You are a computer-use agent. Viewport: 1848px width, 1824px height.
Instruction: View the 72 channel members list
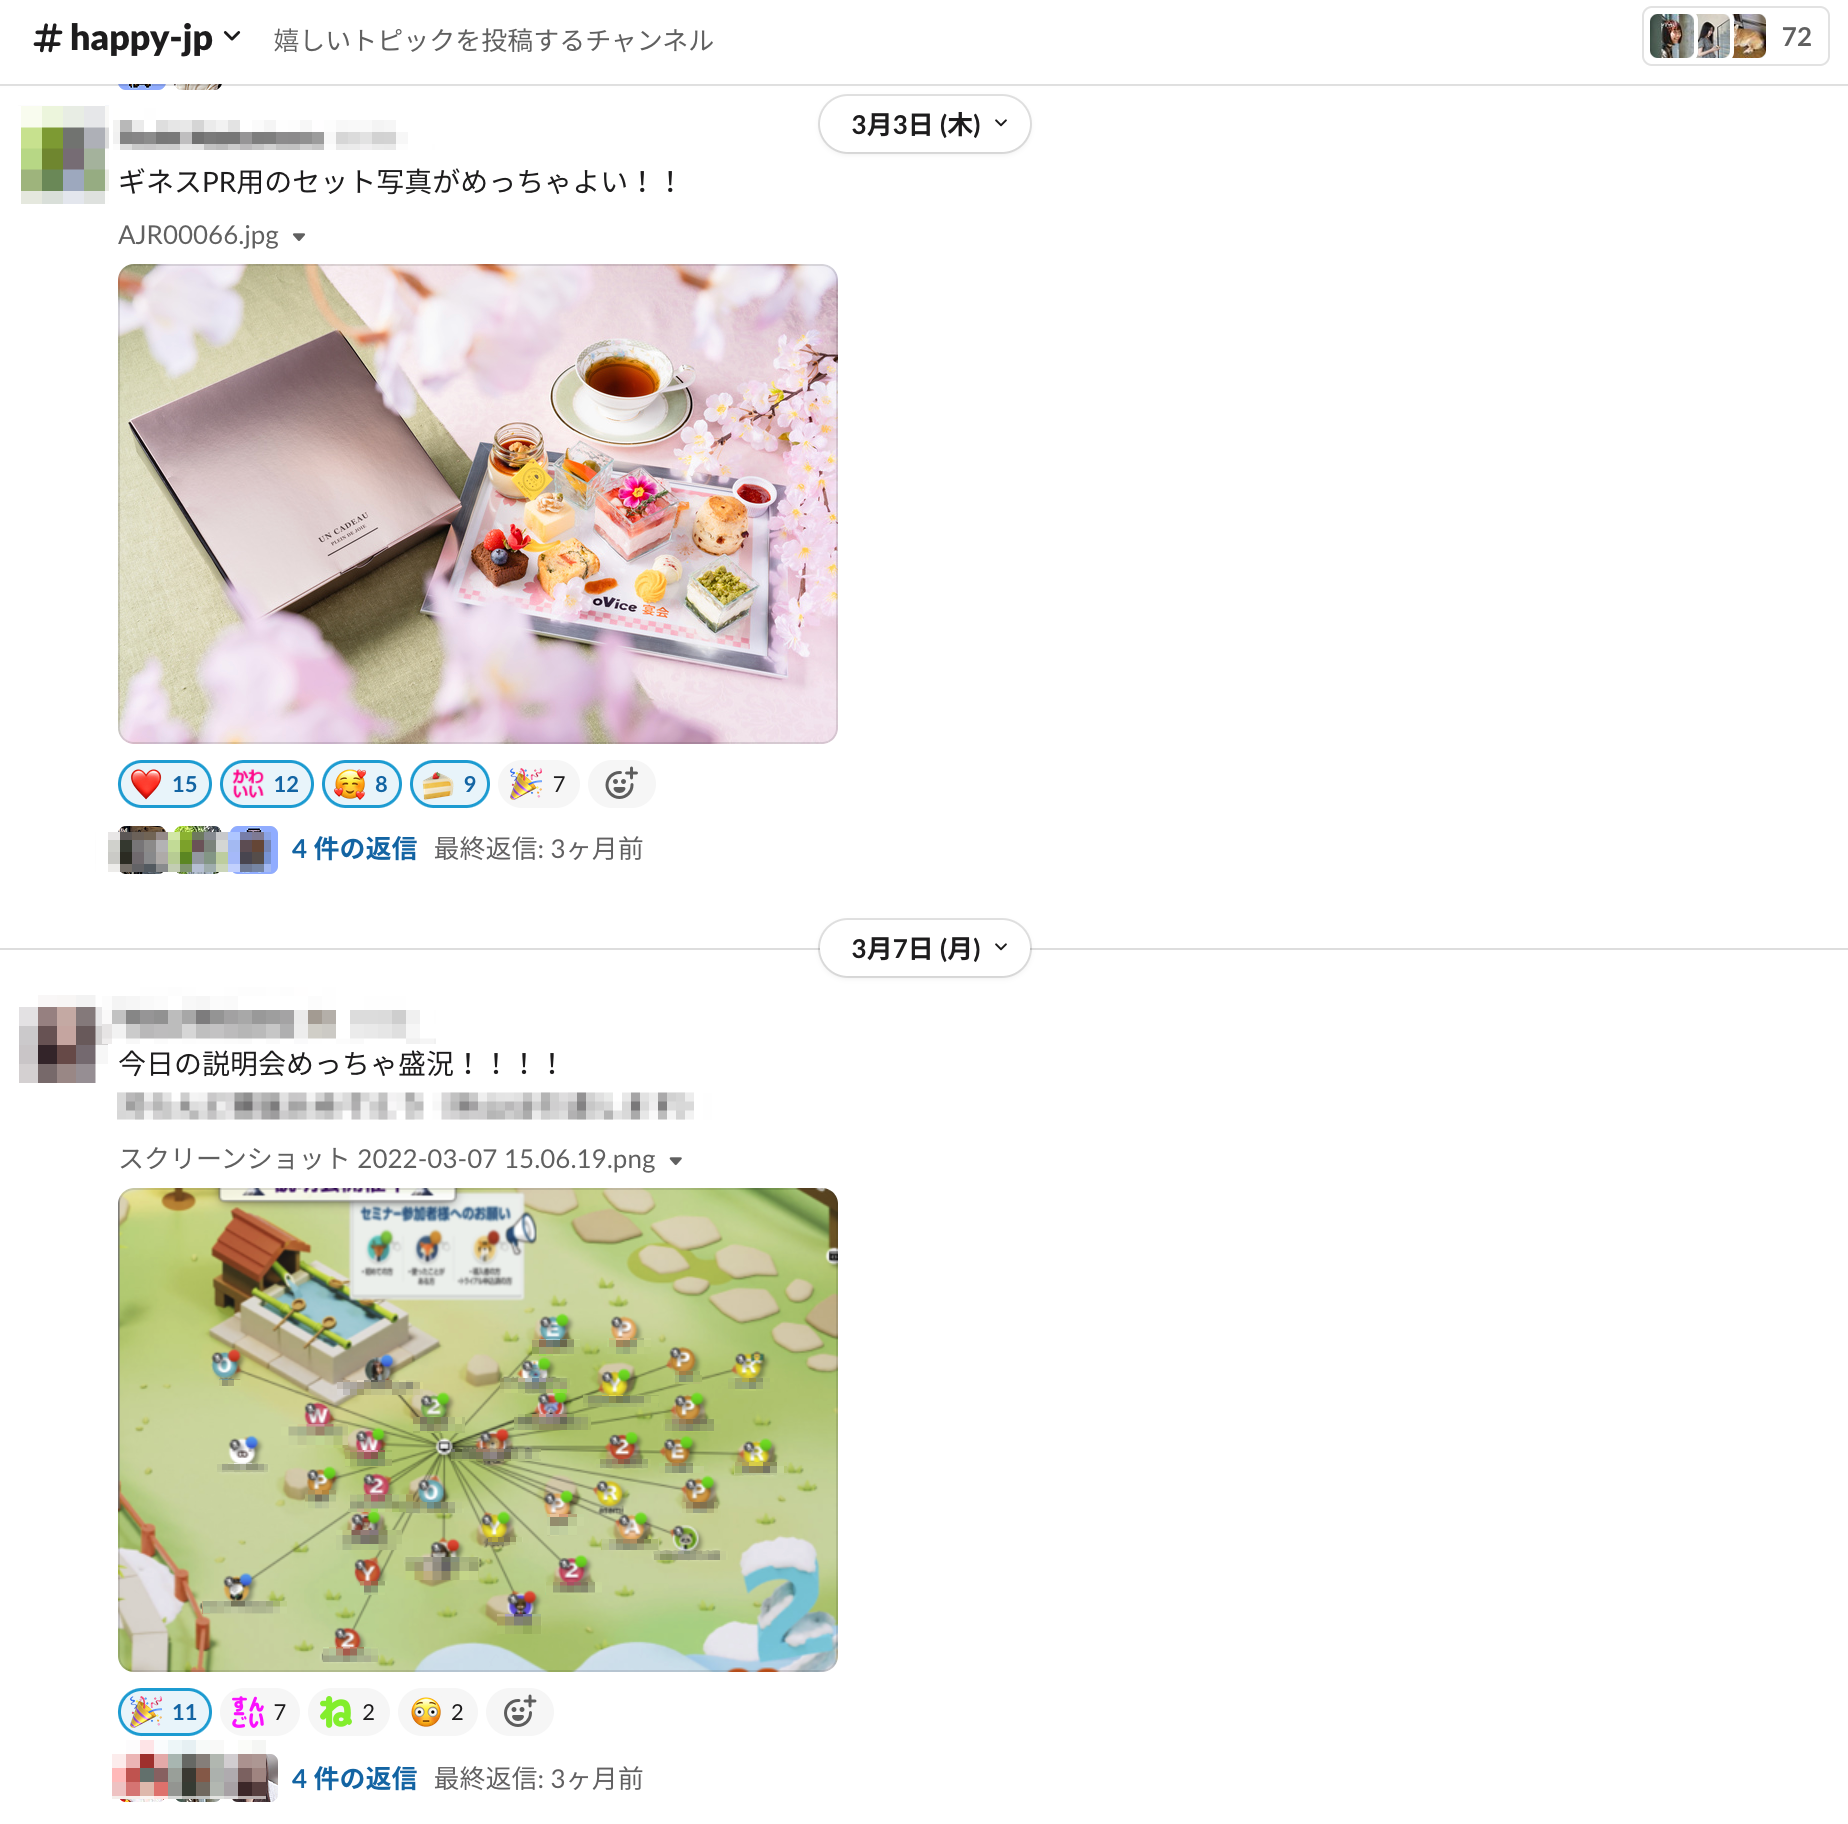(1735, 37)
